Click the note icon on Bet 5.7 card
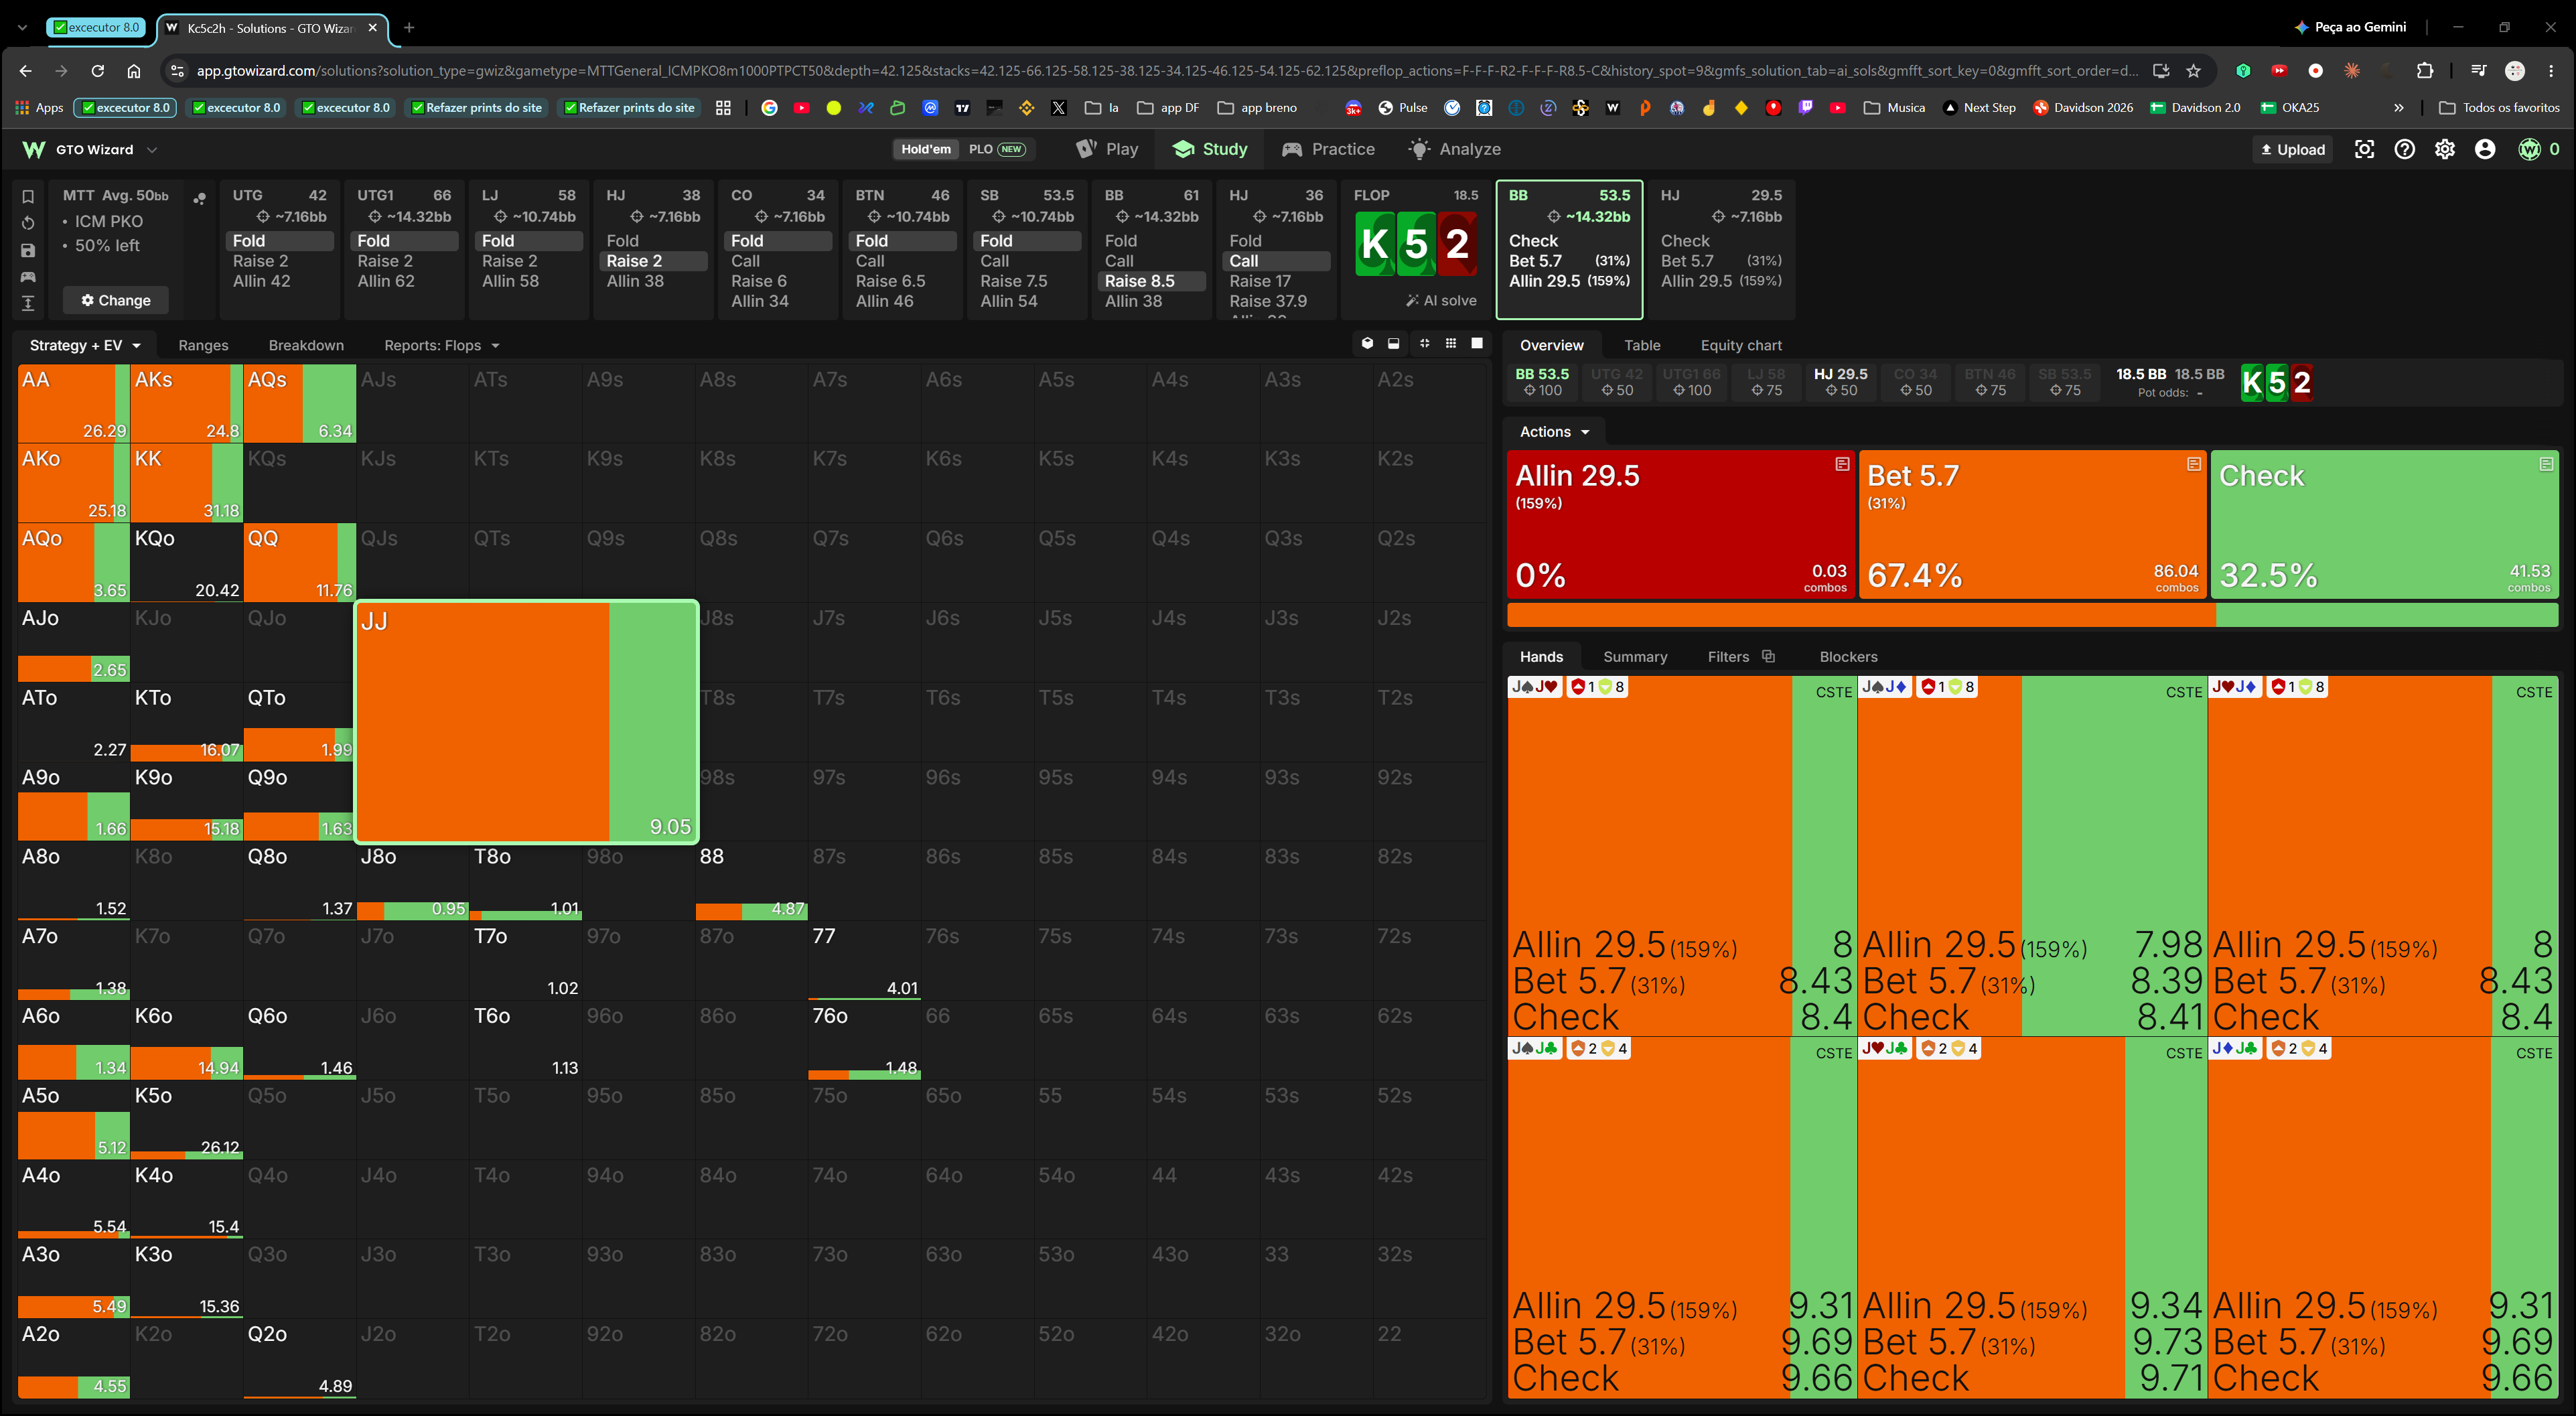 [x=2194, y=464]
